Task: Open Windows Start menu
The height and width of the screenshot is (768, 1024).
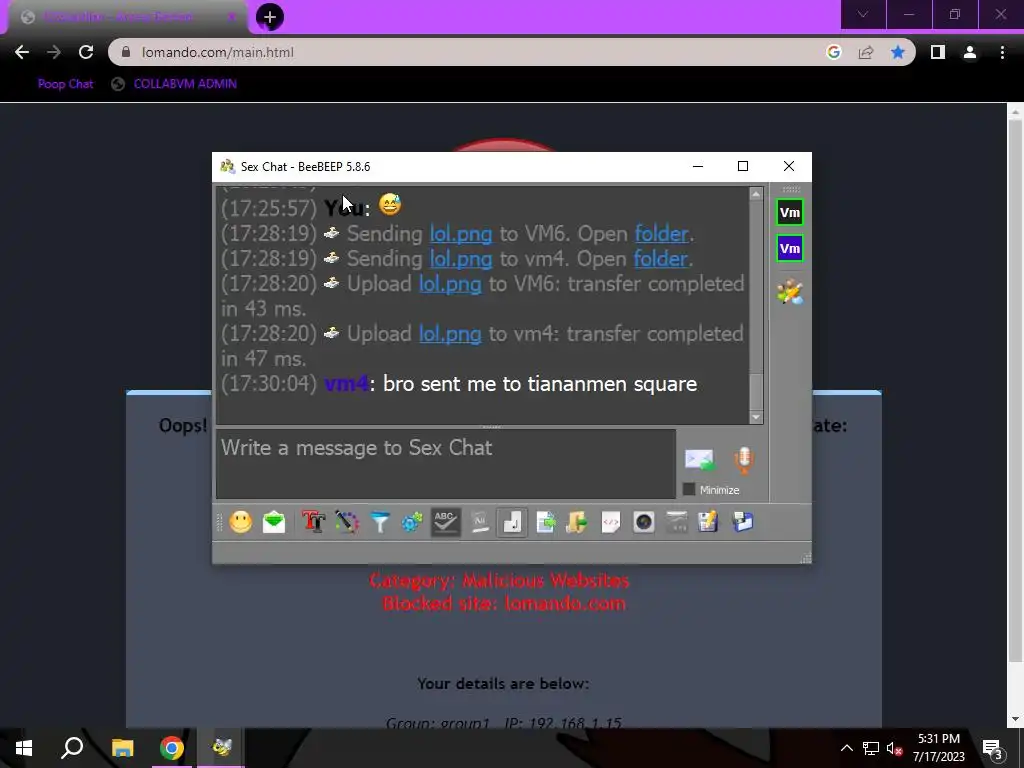Action: pos(24,748)
